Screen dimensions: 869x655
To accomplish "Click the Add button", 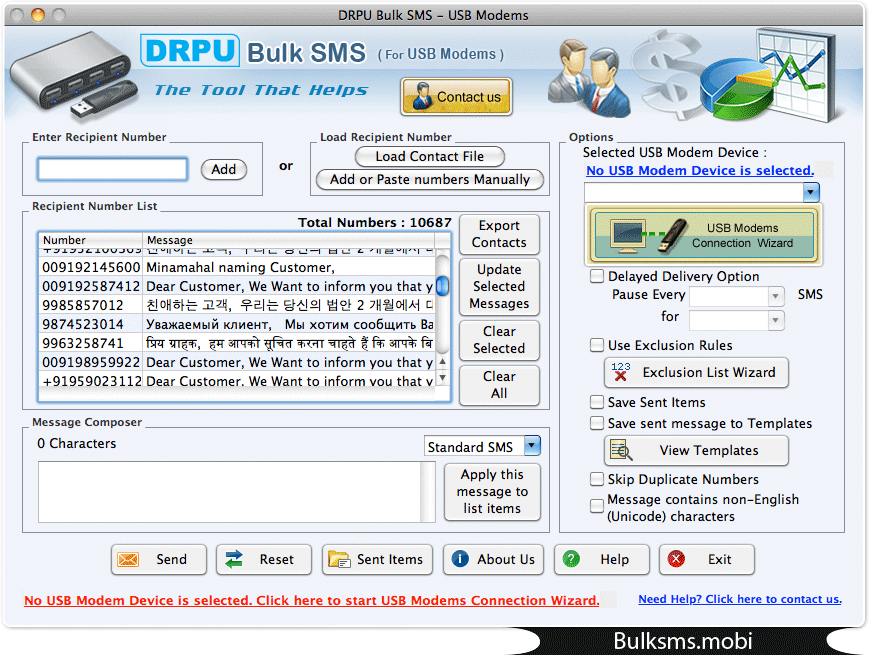I will pos(223,169).
